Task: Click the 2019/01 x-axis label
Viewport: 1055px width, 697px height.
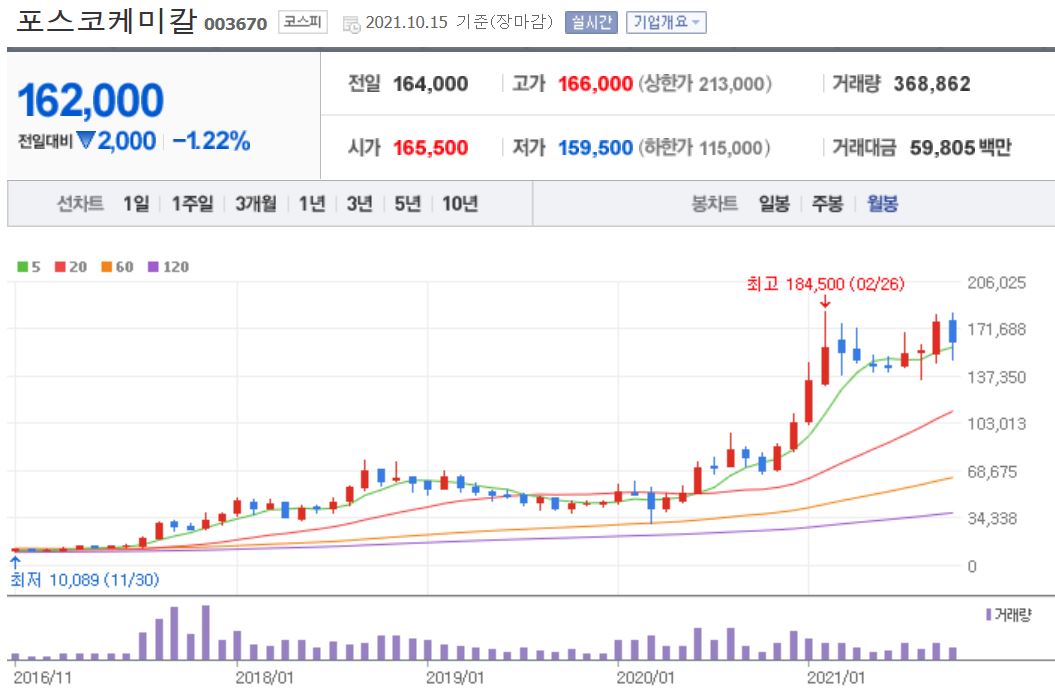Action: click(455, 677)
